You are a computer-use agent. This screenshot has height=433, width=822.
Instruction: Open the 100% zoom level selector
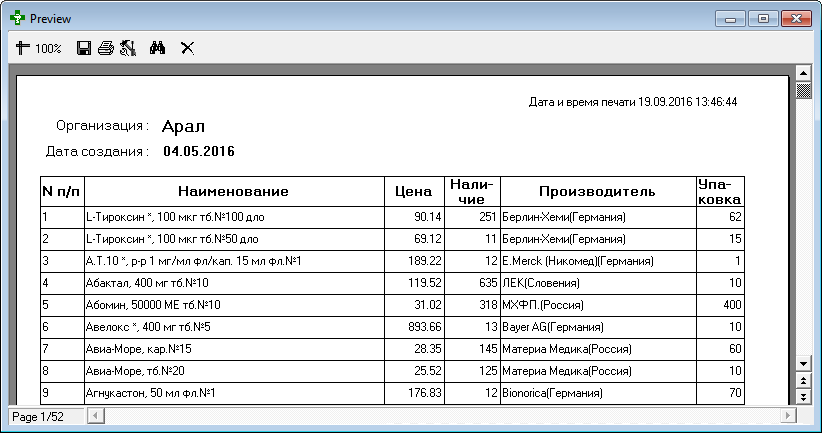49,48
